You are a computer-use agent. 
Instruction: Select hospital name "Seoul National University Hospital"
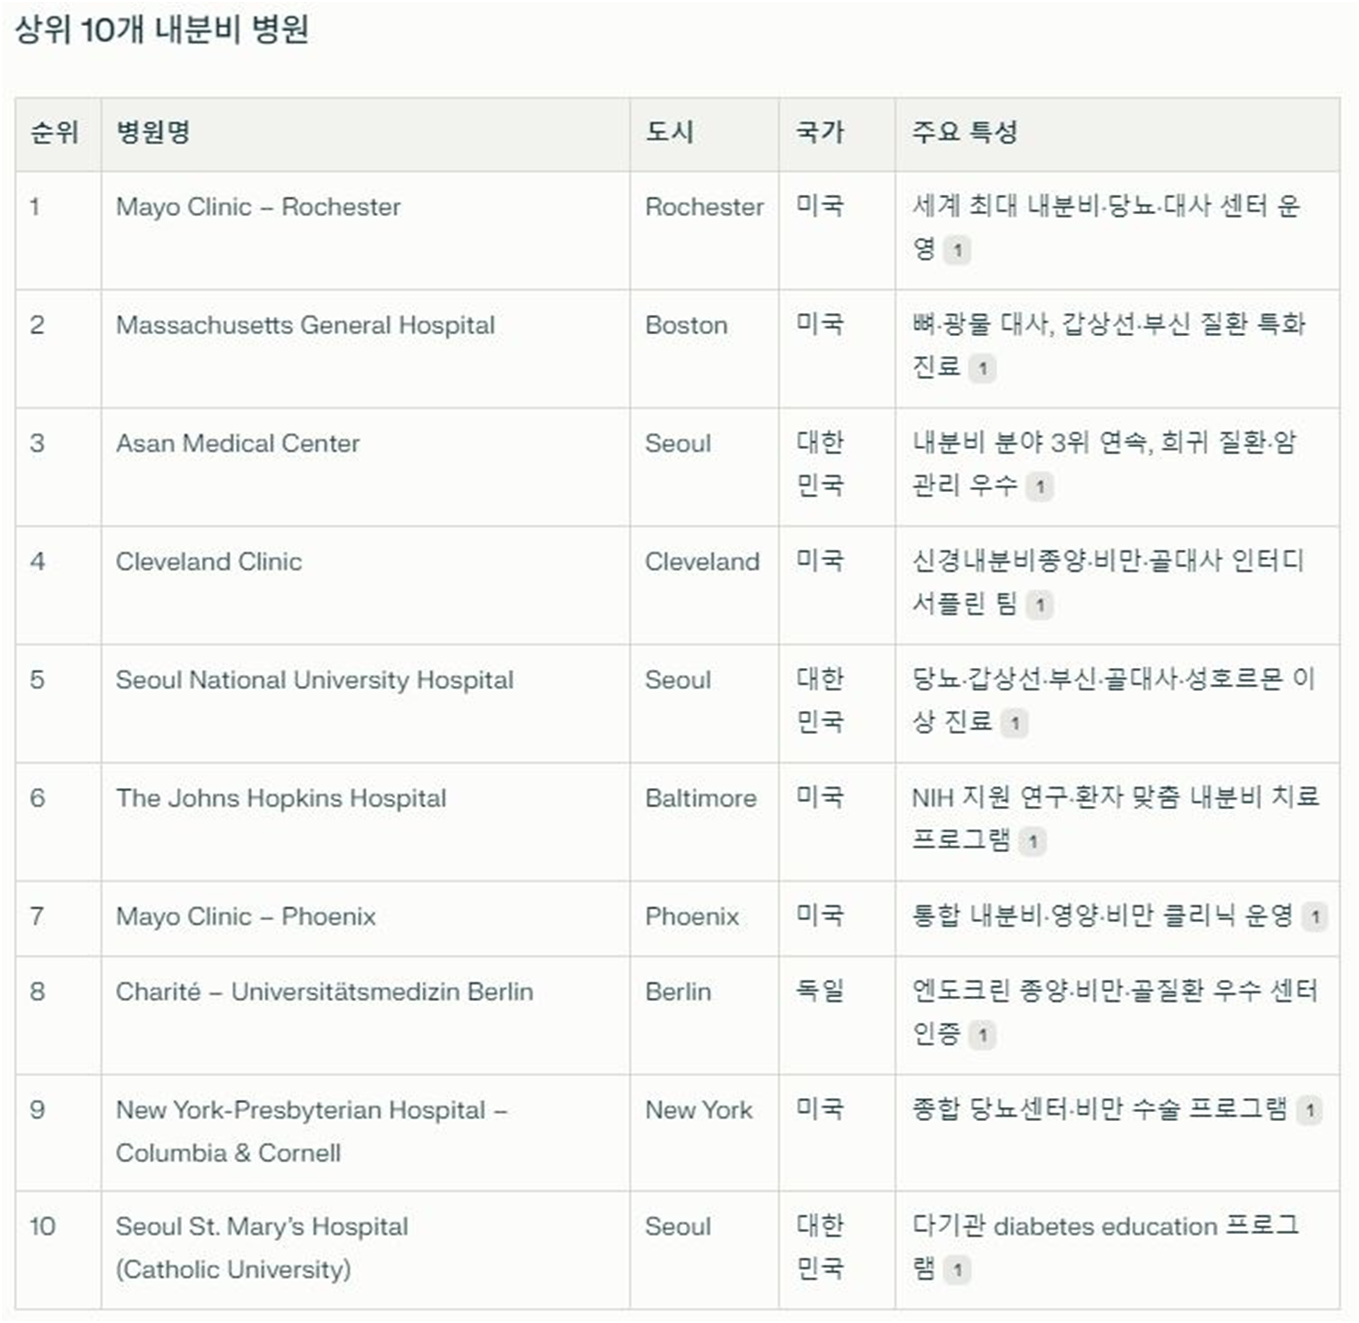(314, 680)
